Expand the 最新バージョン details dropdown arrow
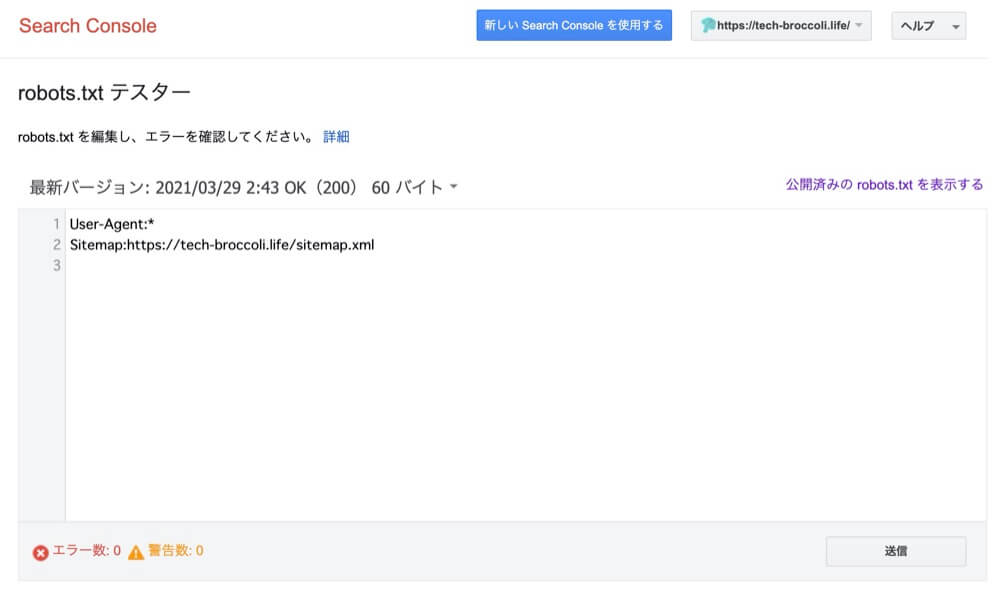 [x=455, y=186]
